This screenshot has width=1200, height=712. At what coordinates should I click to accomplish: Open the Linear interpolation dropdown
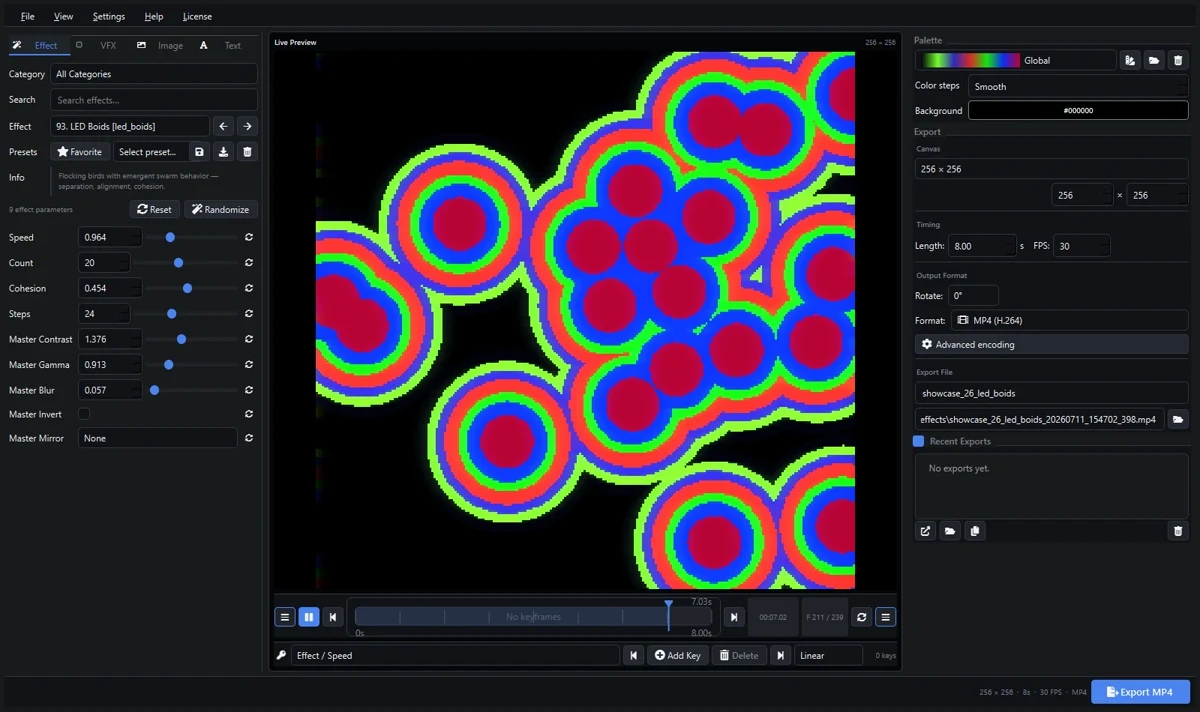829,655
